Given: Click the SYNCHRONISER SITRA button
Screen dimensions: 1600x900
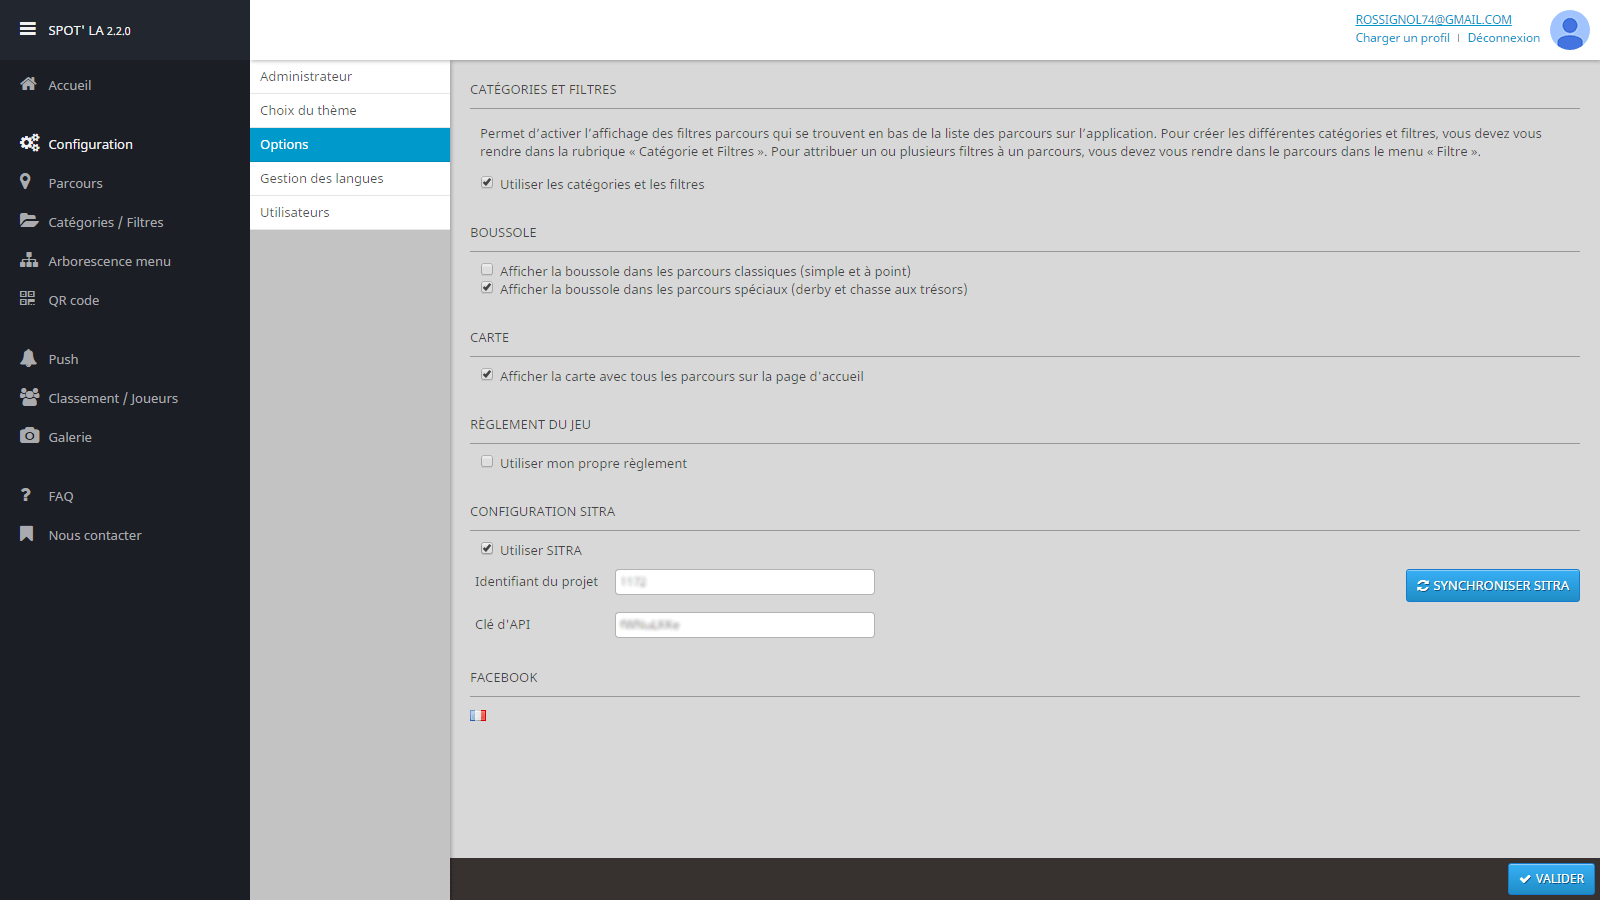Looking at the screenshot, I should tap(1492, 585).
